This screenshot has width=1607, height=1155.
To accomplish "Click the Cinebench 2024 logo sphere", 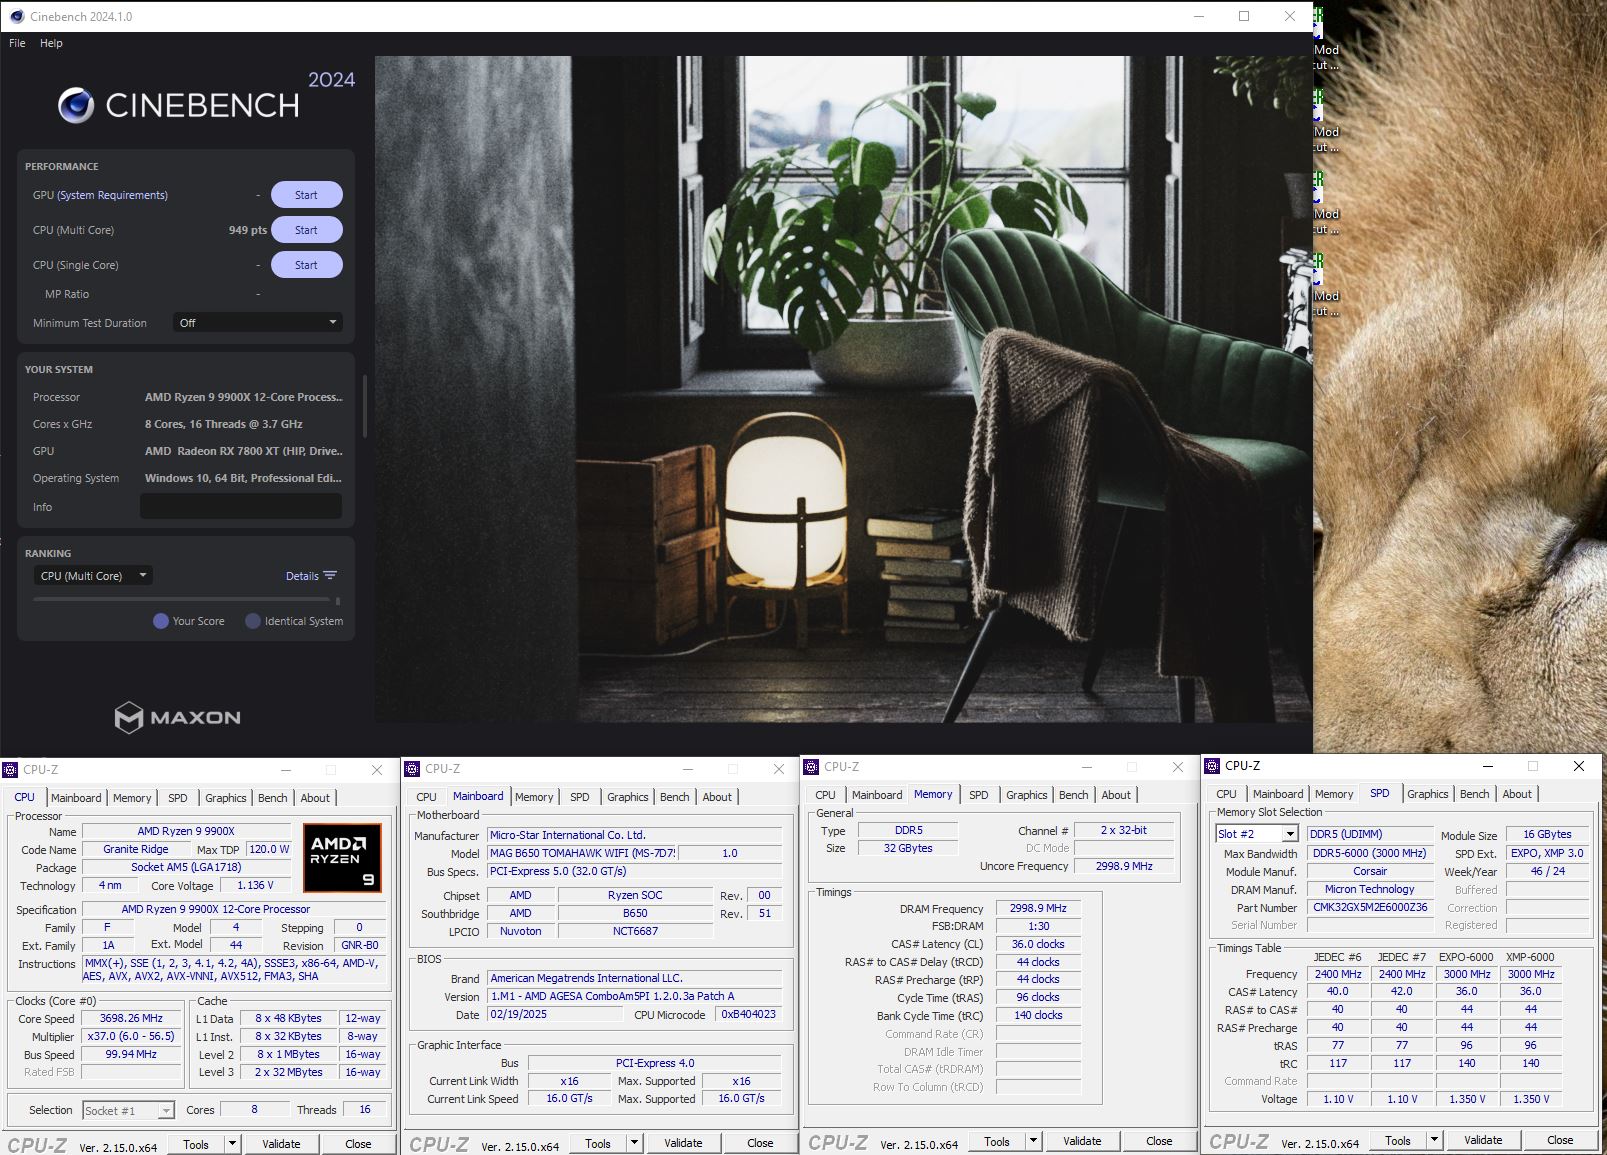I will [76, 105].
